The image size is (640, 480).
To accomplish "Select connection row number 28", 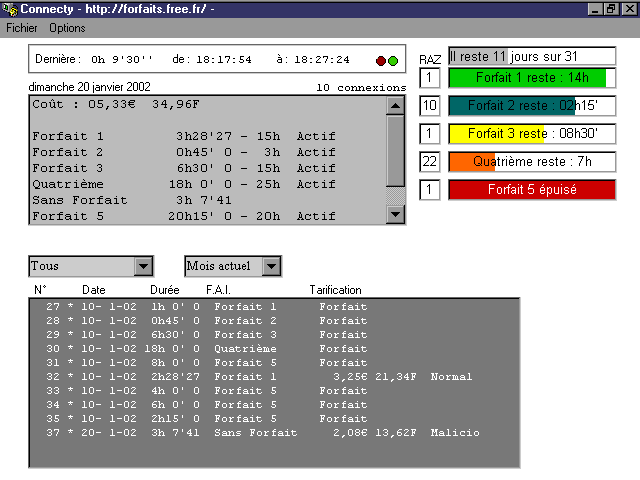I will tap(274, 321).
